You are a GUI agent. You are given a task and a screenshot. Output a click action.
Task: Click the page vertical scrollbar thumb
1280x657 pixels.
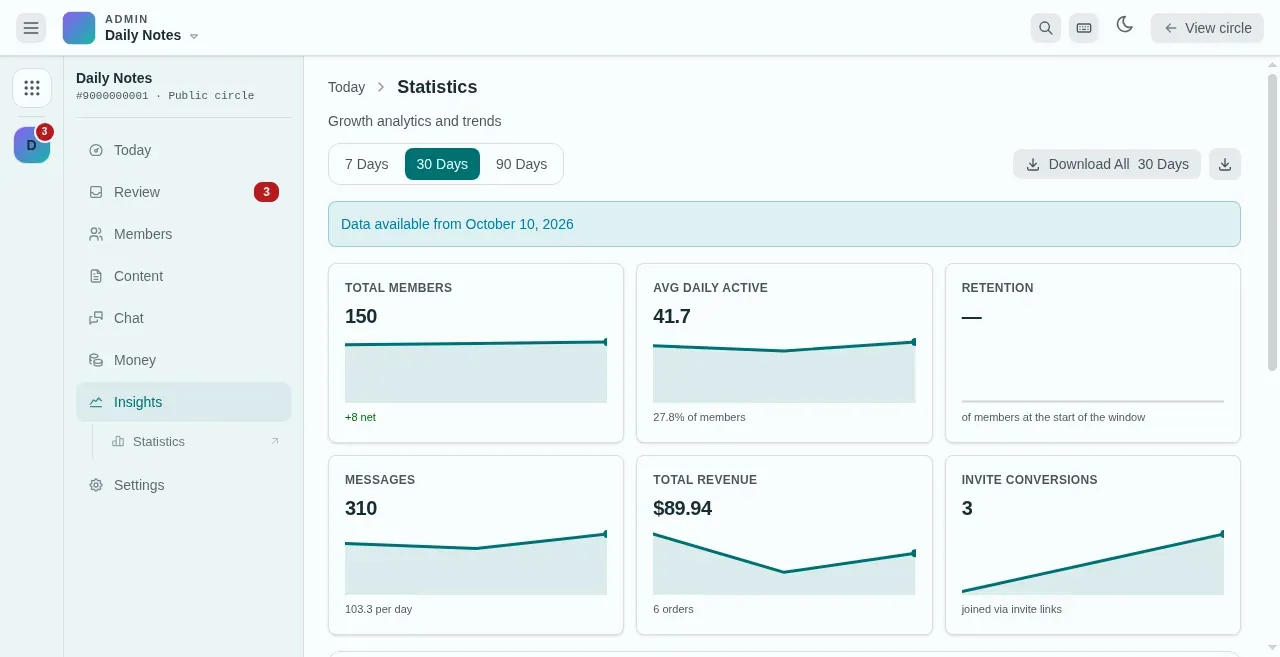[x=1272, y=222]
